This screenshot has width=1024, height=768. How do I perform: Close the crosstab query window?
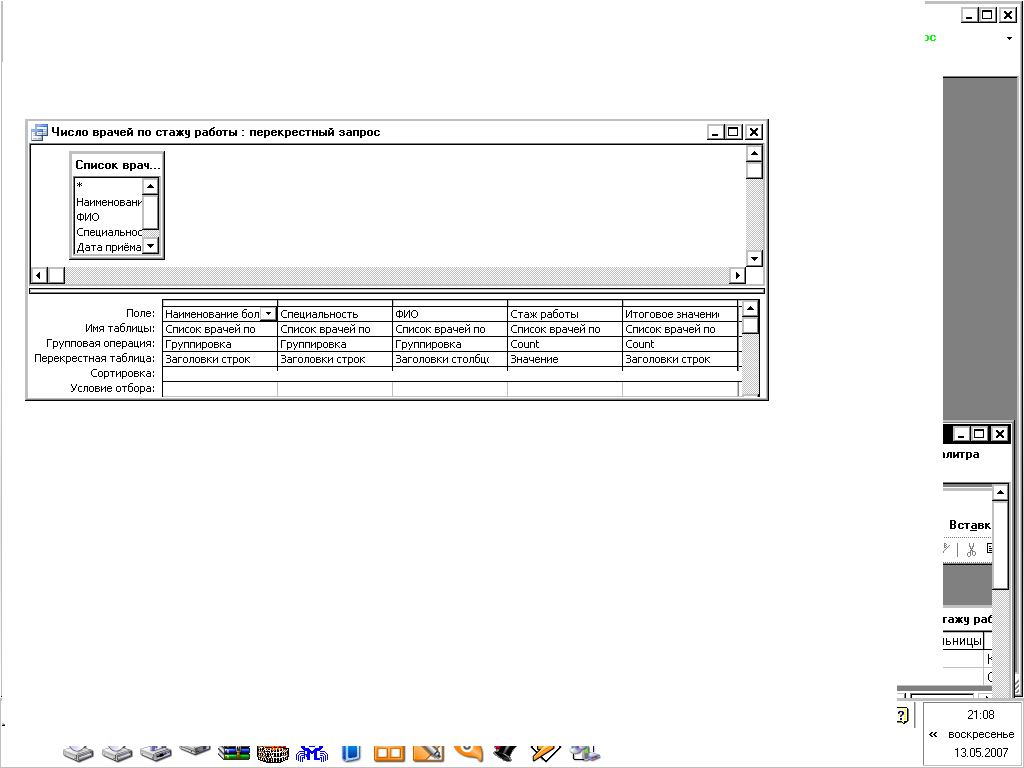pyautogui.click(x=754, y=132)
